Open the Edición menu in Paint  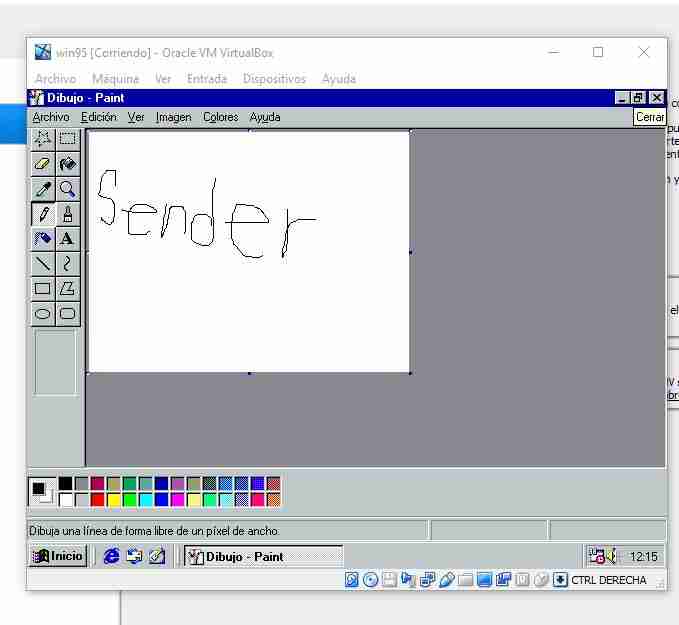(x=99, y=117)
